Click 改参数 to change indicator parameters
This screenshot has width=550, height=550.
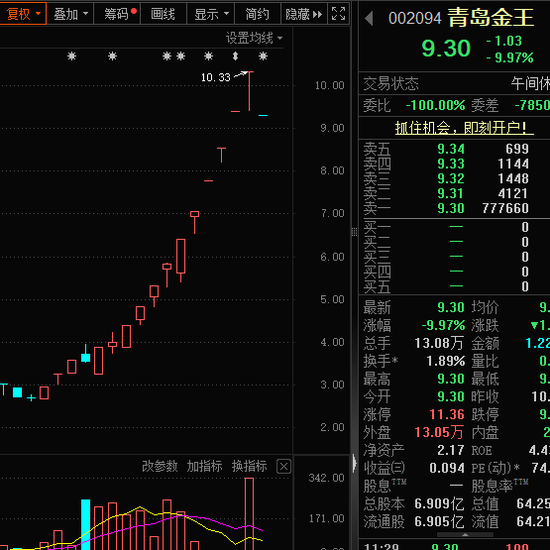[160, 466]
